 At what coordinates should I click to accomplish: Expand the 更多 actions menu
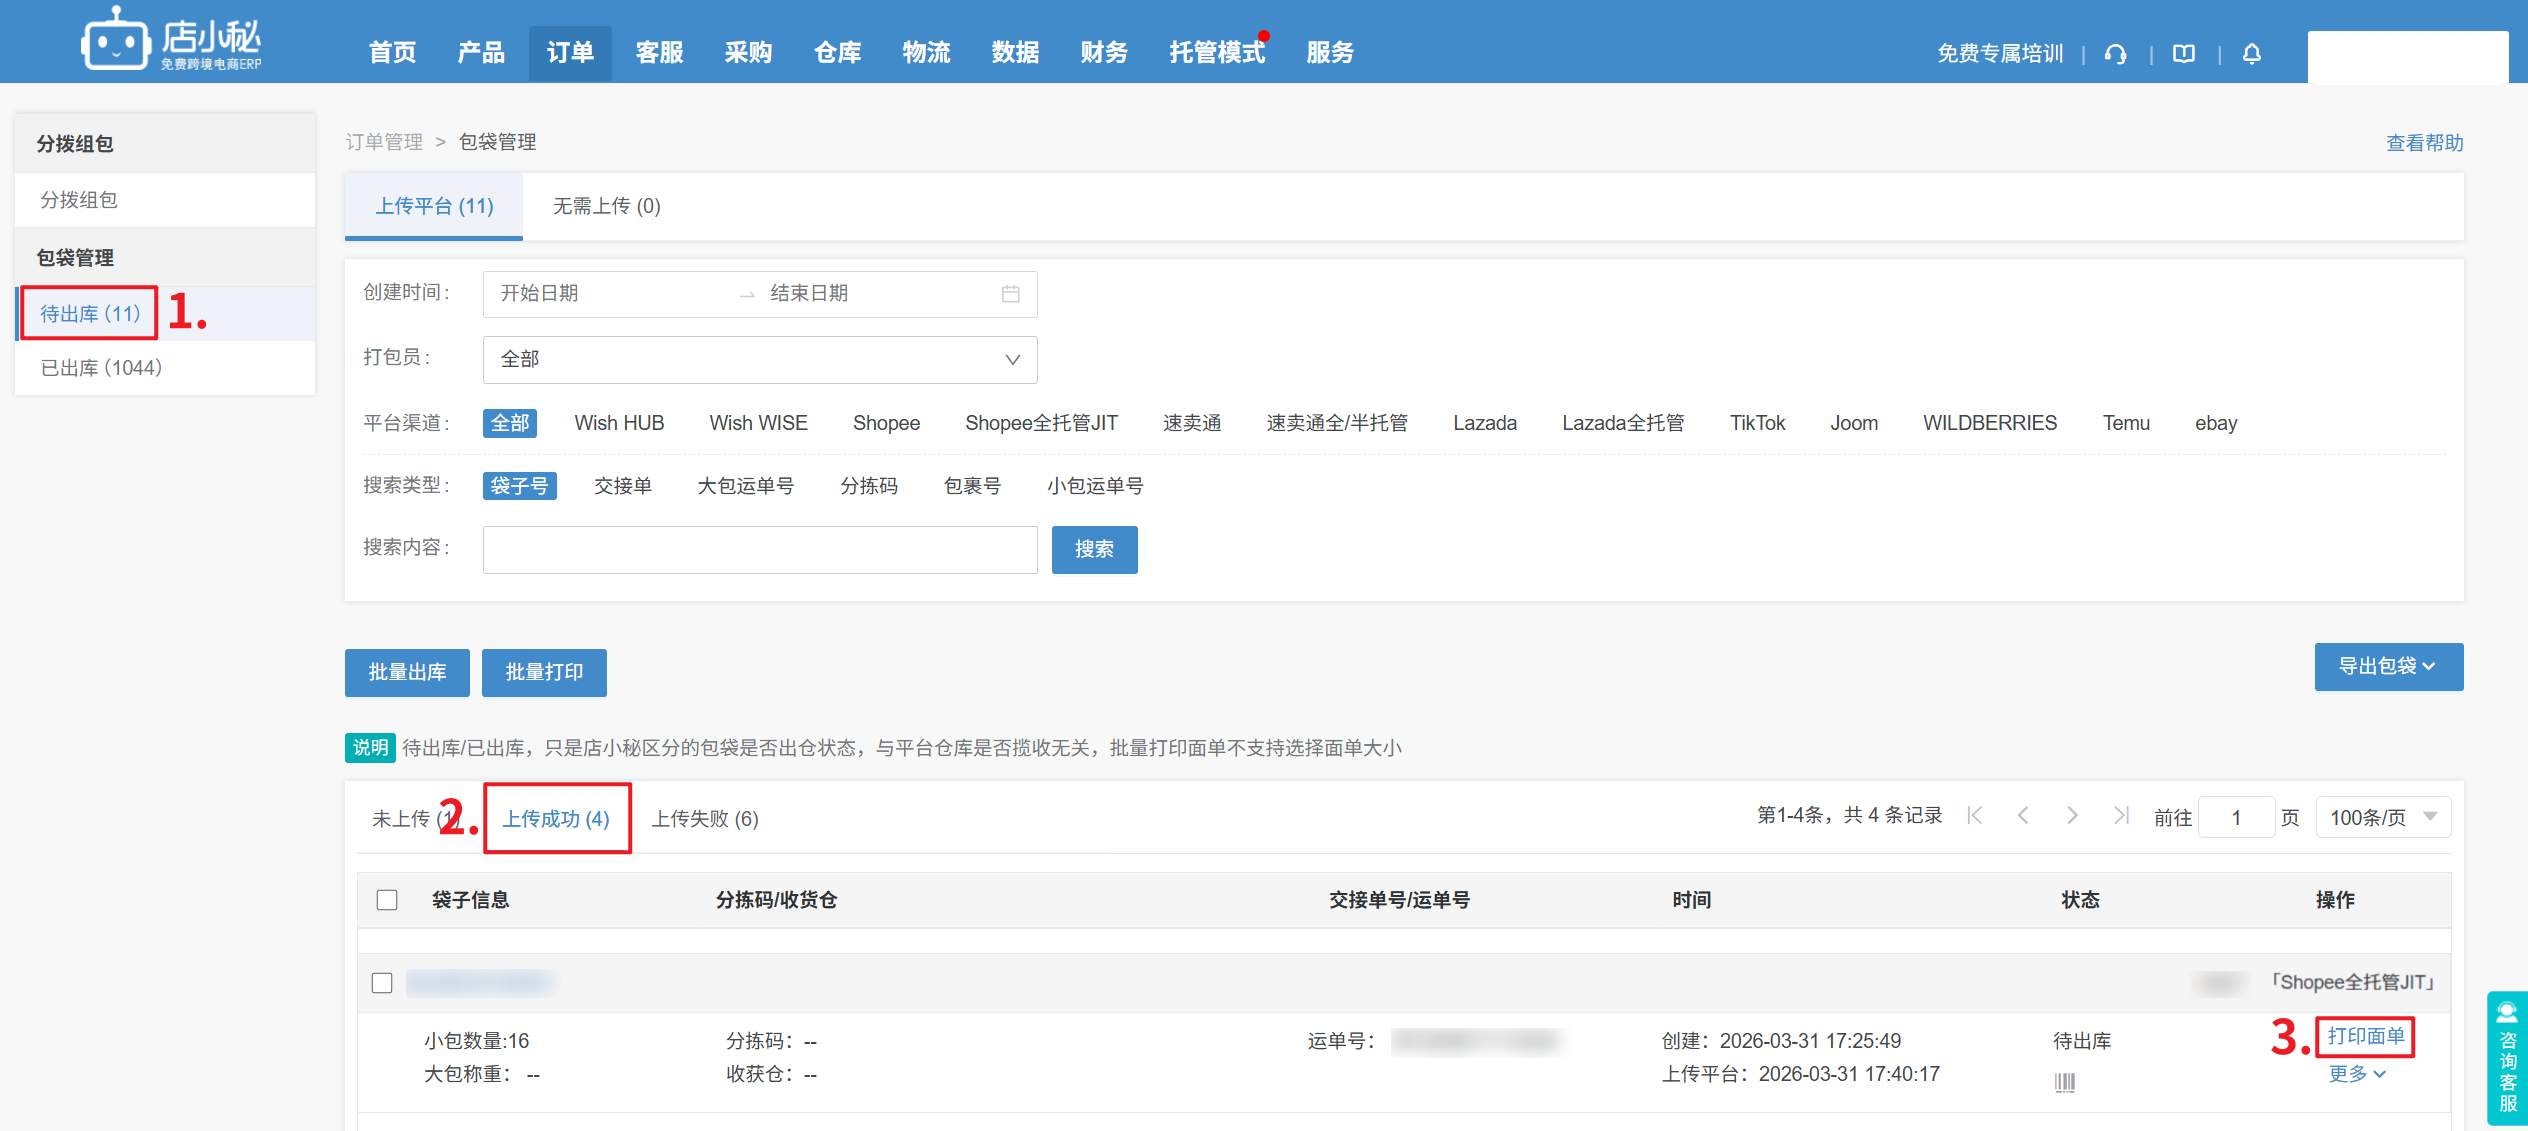pyautogui.click(x=2357, y=1074)
